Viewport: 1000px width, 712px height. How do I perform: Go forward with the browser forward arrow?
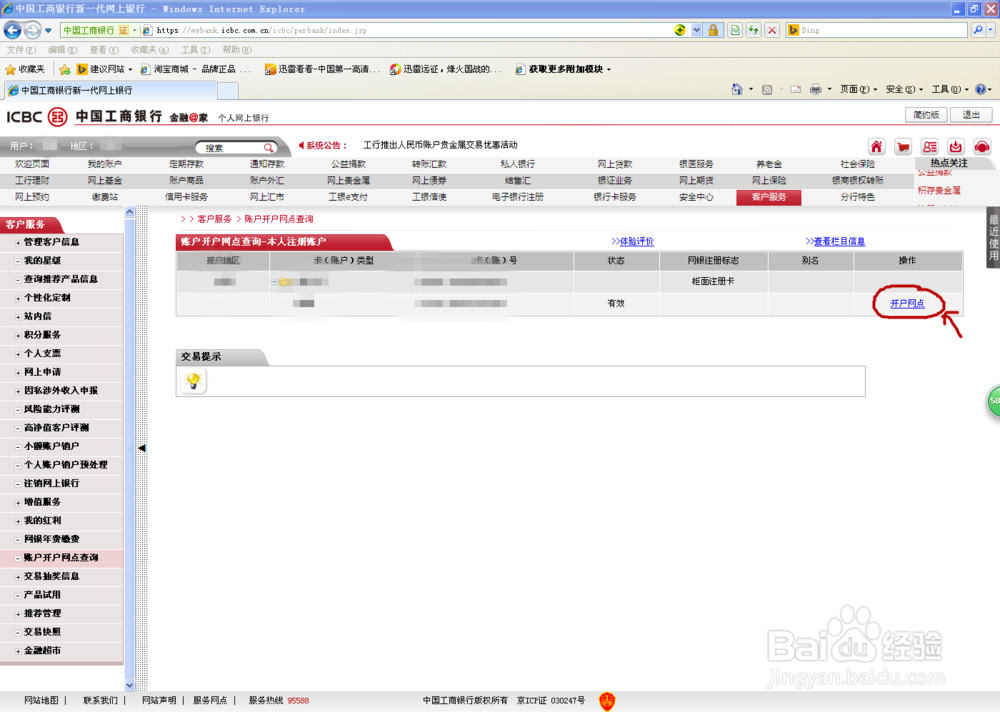(x=33, y=30)
